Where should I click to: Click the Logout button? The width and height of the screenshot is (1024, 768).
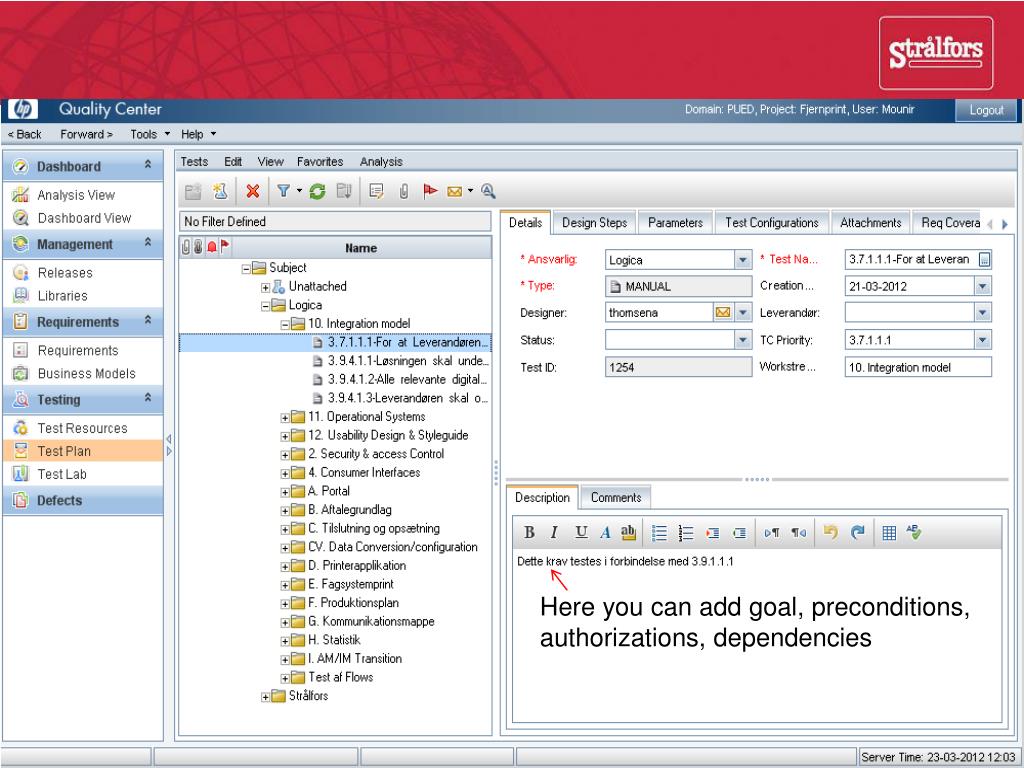[986, 110]
